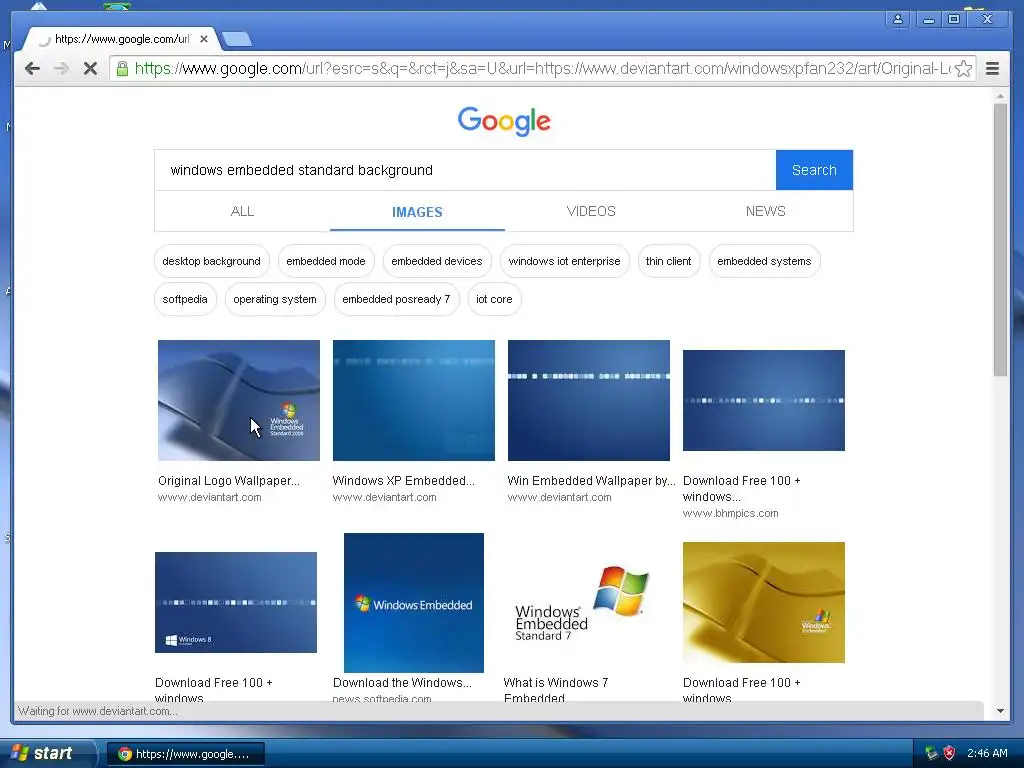Open the Original Logo Wallpaper thumbnail
Screen dimensions: 1024x768
click(x=239, y=400)
